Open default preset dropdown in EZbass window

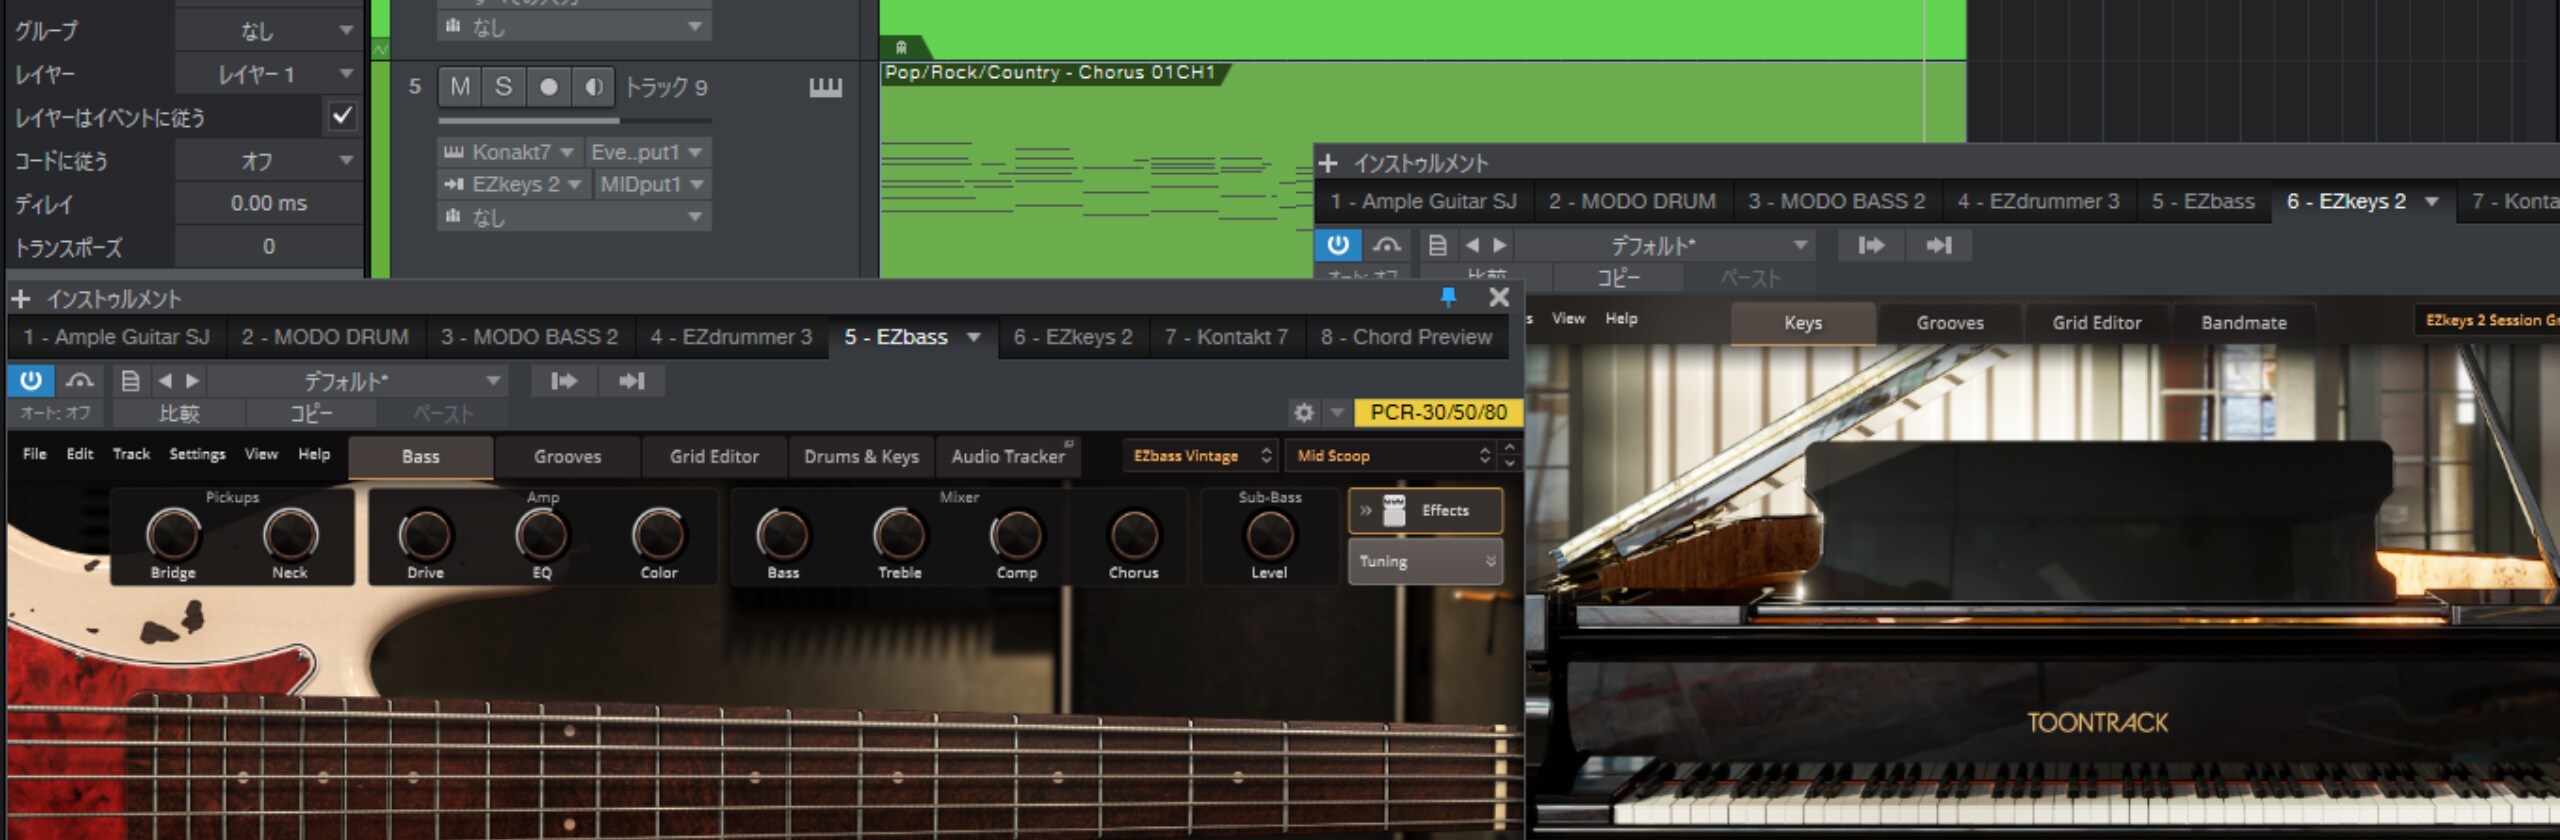pyautogui.click(x=358, y=381)
